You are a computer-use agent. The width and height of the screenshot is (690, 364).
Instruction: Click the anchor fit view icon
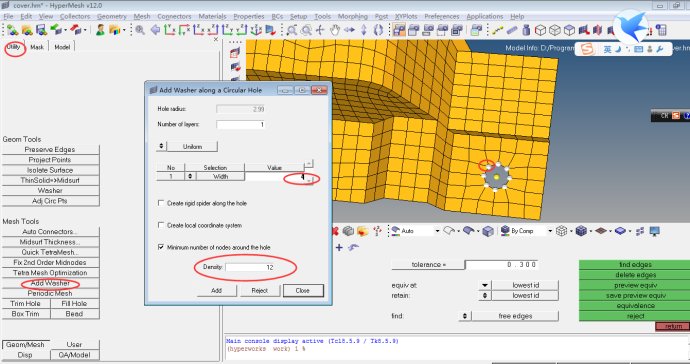(x=256, y=30)
